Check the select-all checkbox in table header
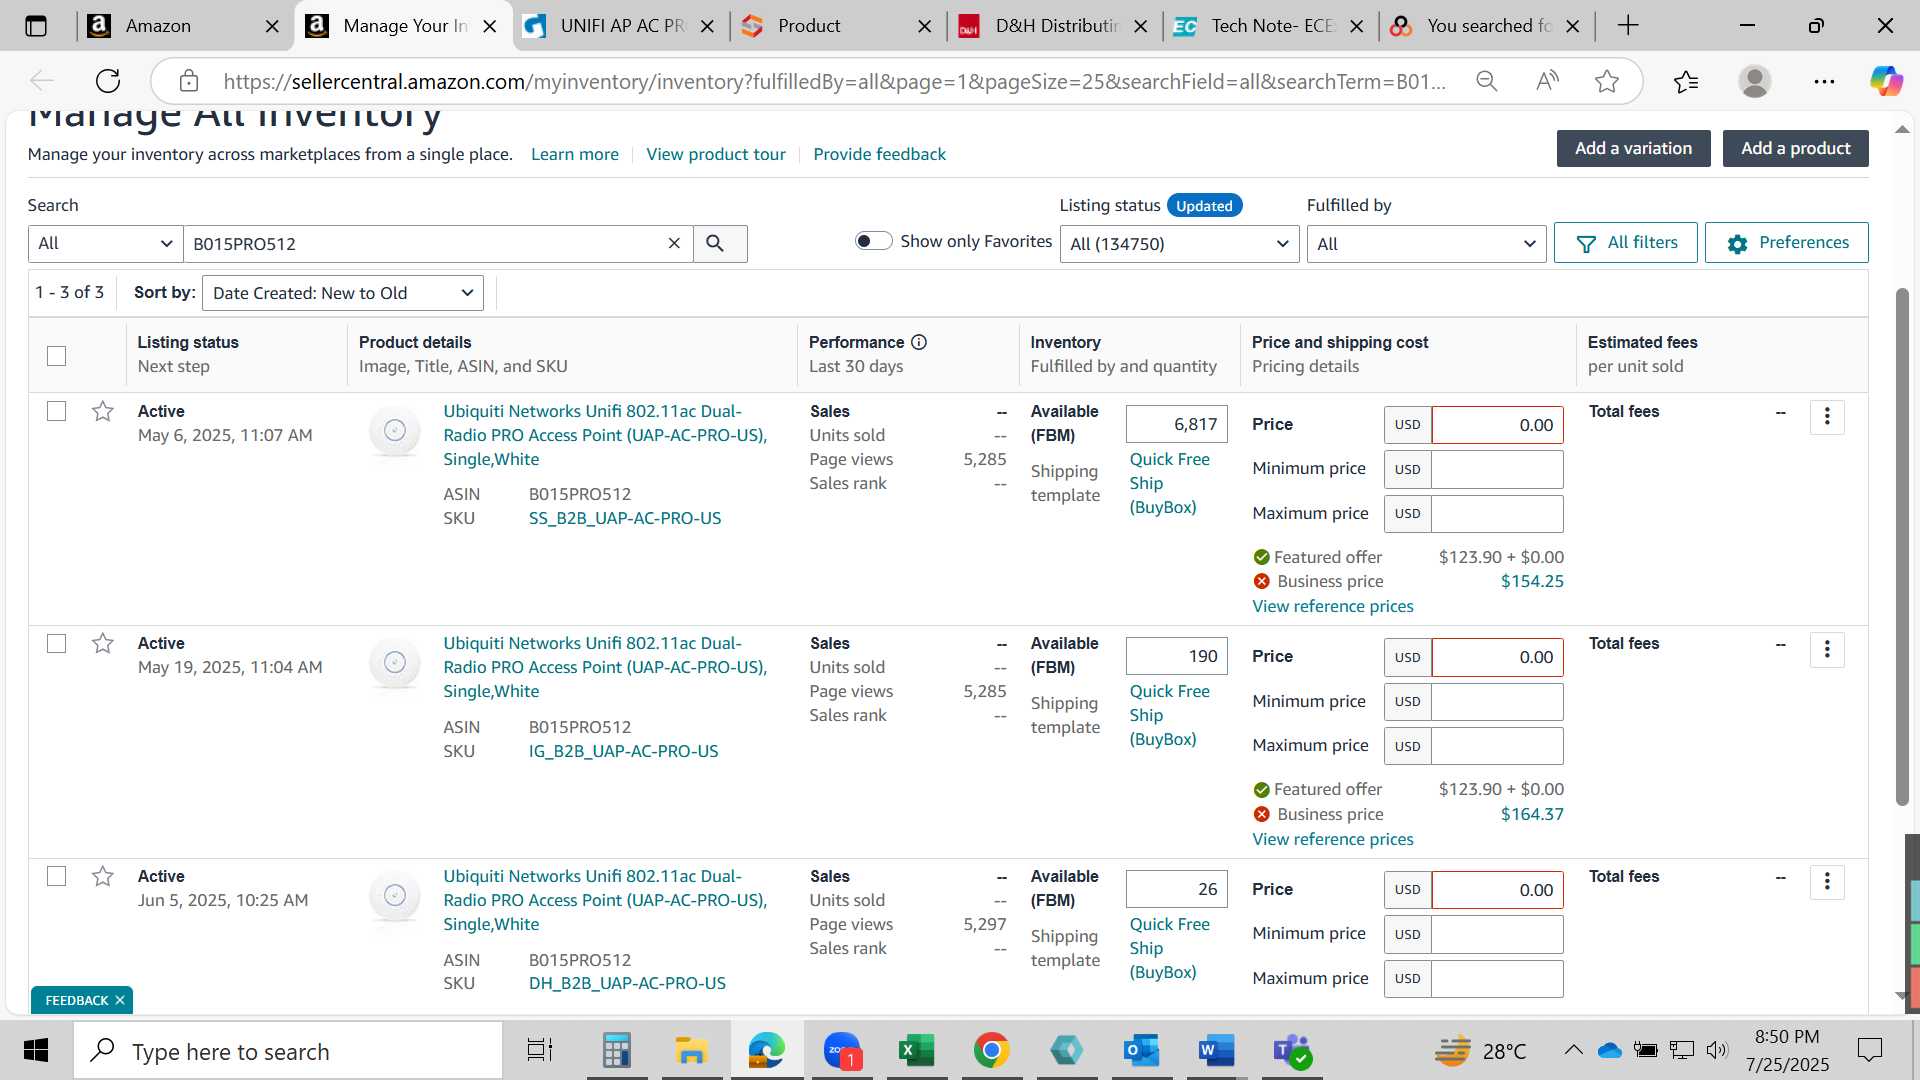Screen dimensions: 1920x1080 point(57,356)
